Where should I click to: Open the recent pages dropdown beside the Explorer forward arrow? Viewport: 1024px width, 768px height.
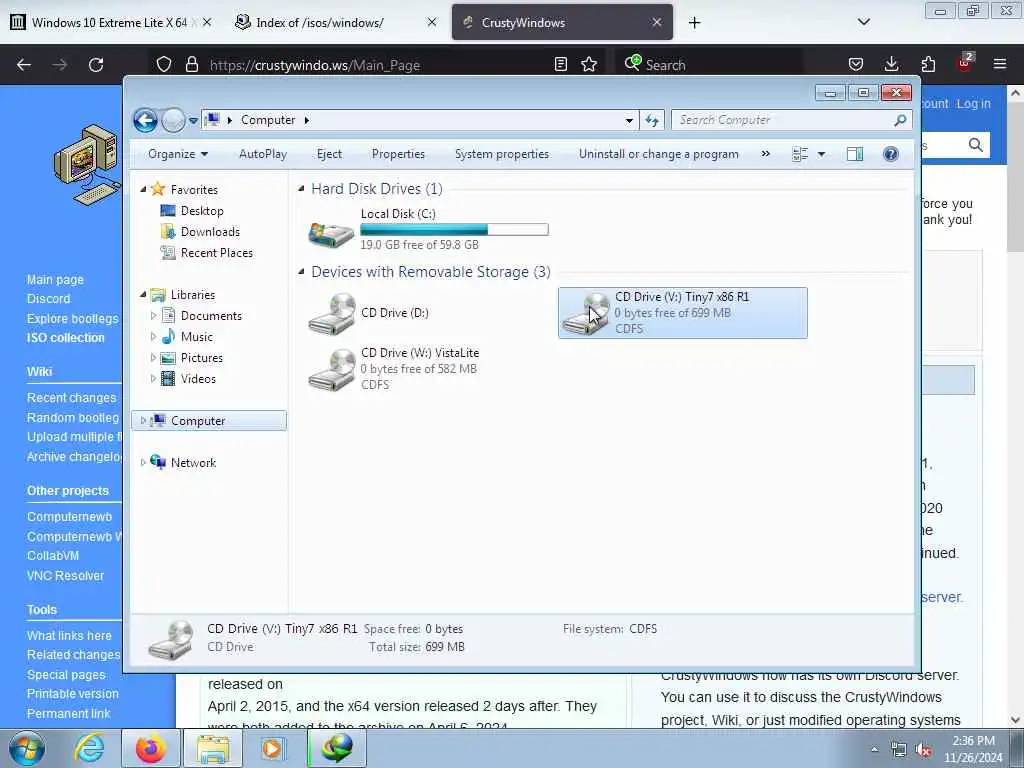coord(193,120)
